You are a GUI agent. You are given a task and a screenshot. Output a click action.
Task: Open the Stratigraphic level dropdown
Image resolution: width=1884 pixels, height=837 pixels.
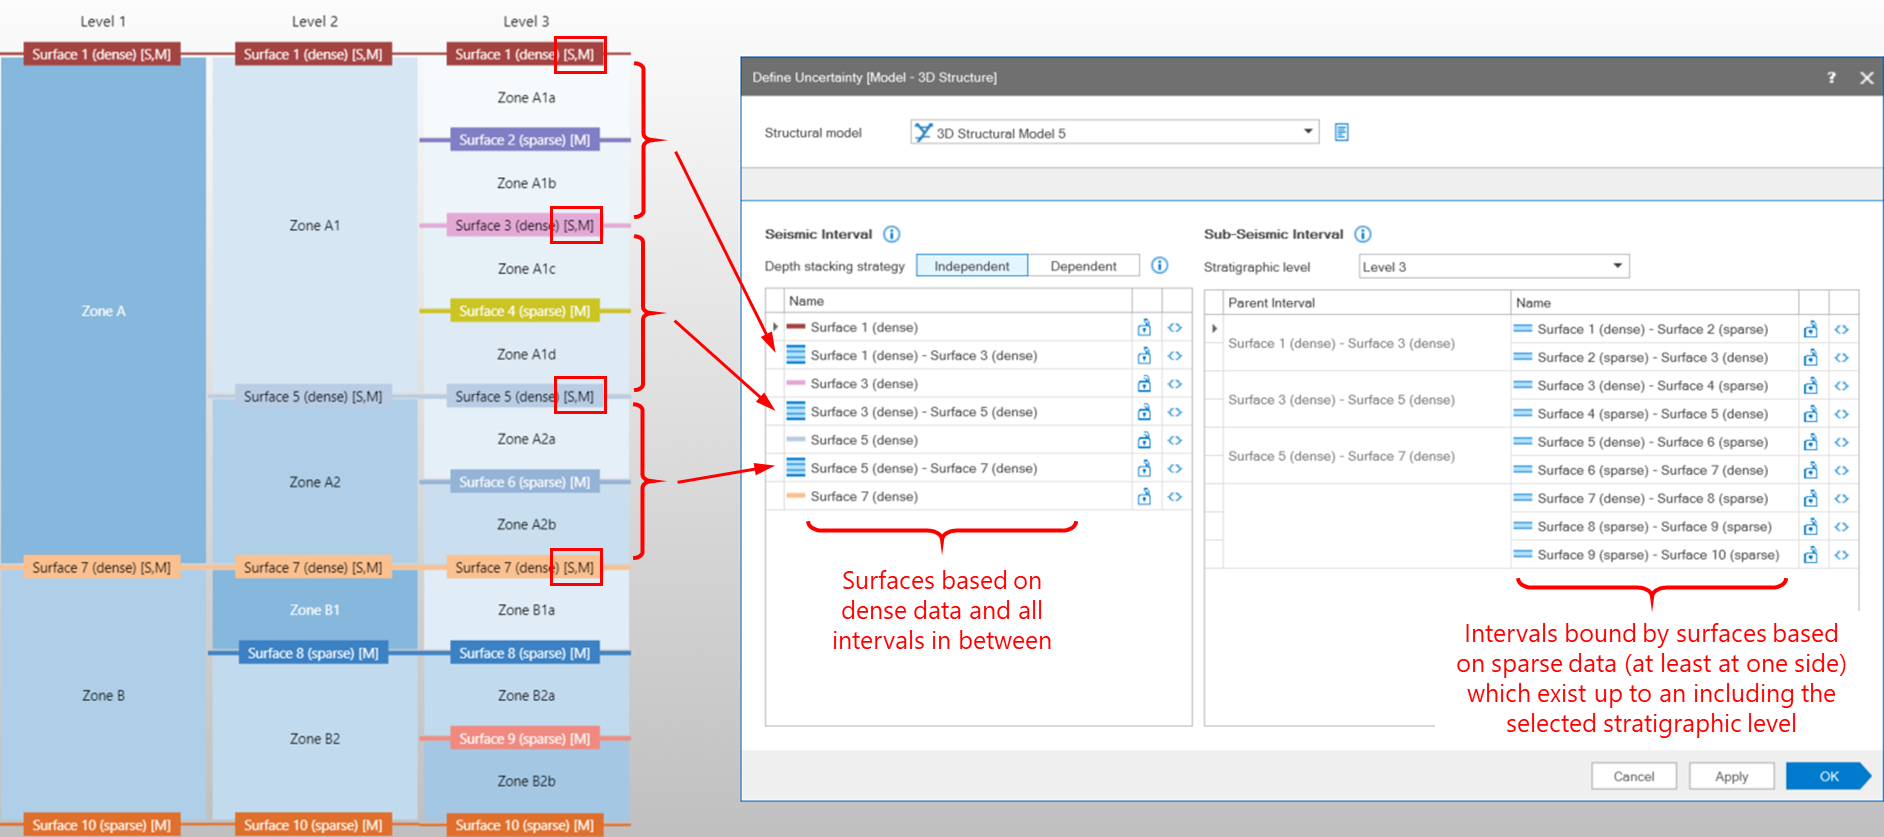click(x=1616, y=266)
